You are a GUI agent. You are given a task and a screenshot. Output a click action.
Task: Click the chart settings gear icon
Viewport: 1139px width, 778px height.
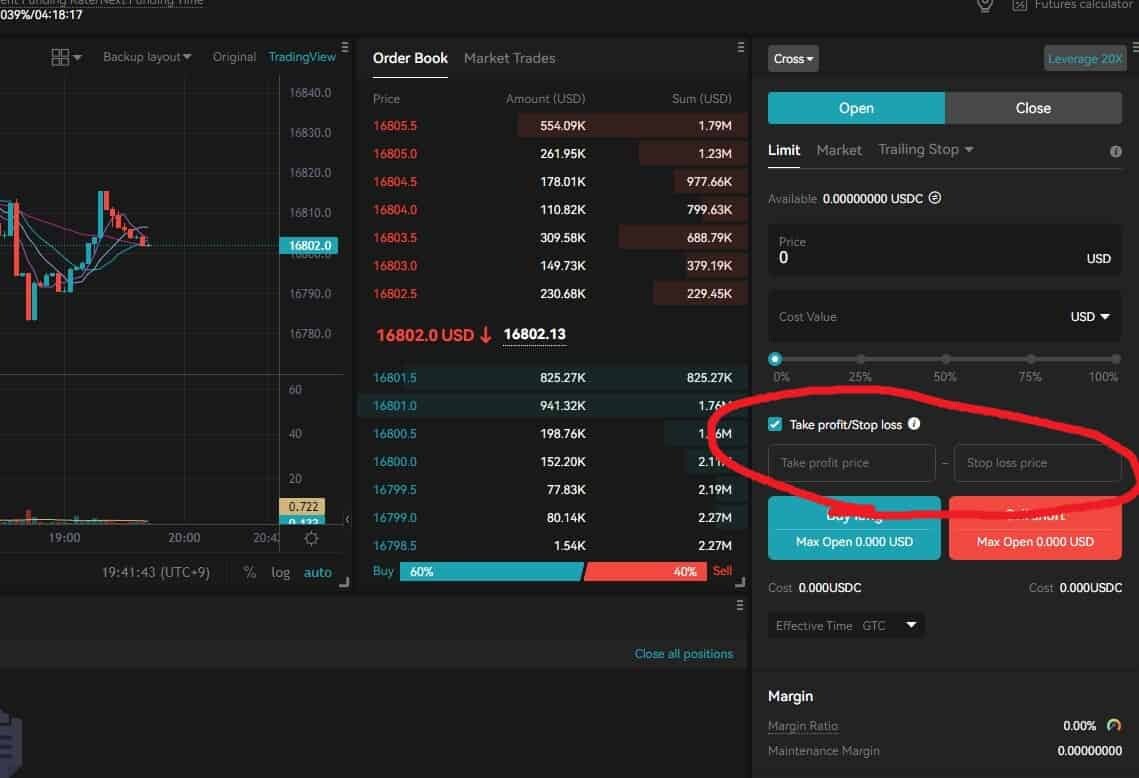pyautogui.click(x=311, y=538)
